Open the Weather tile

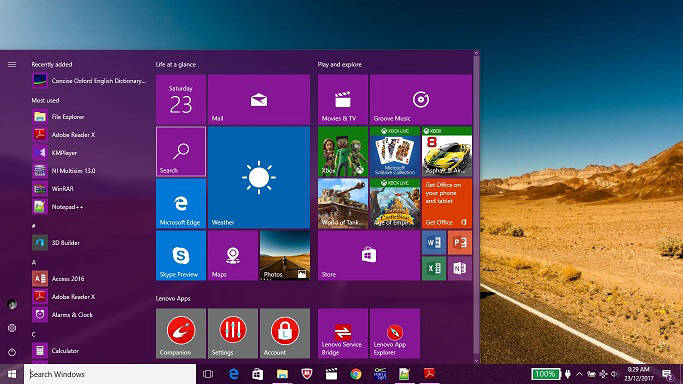tap(259, 177)
